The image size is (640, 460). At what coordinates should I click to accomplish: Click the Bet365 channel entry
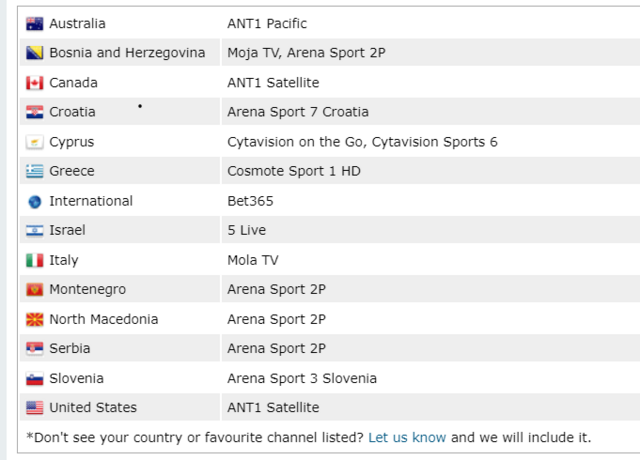pyautogui.click(x=250, y=201)
